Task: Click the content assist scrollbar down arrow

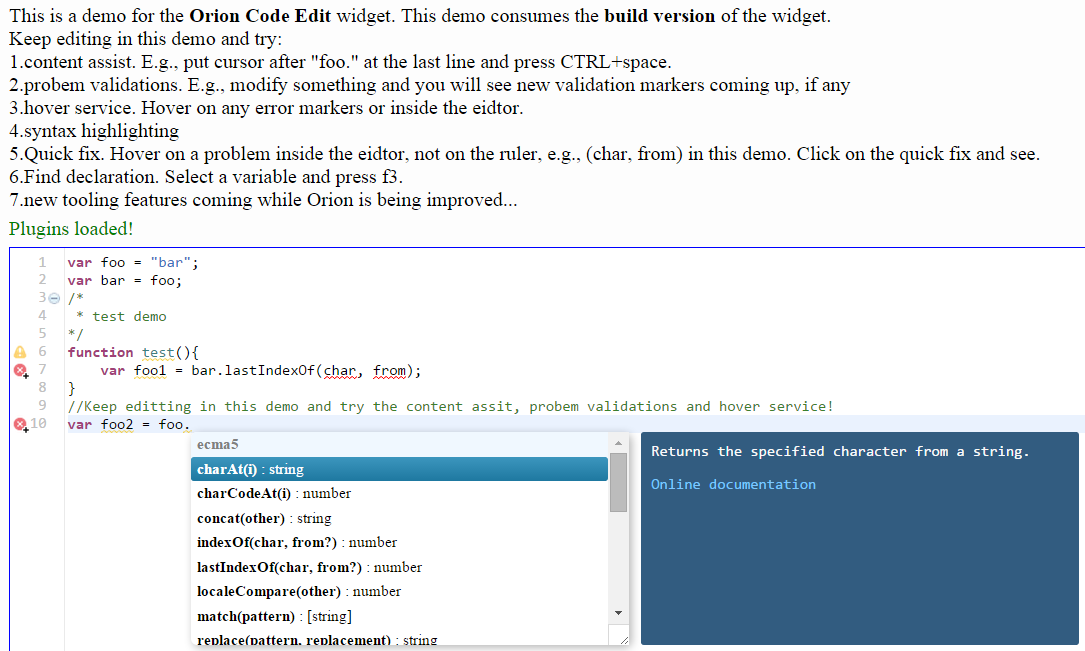Action: 619,613
